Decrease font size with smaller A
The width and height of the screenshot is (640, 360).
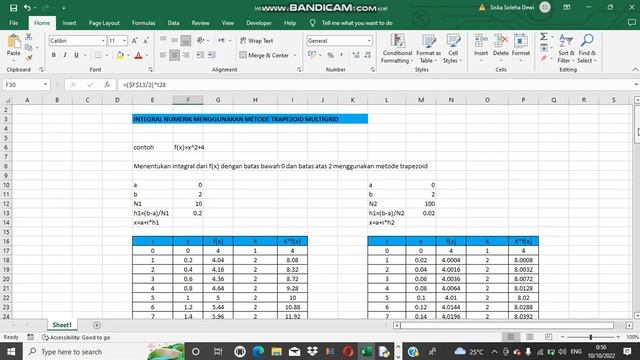(x=146, y=40)
